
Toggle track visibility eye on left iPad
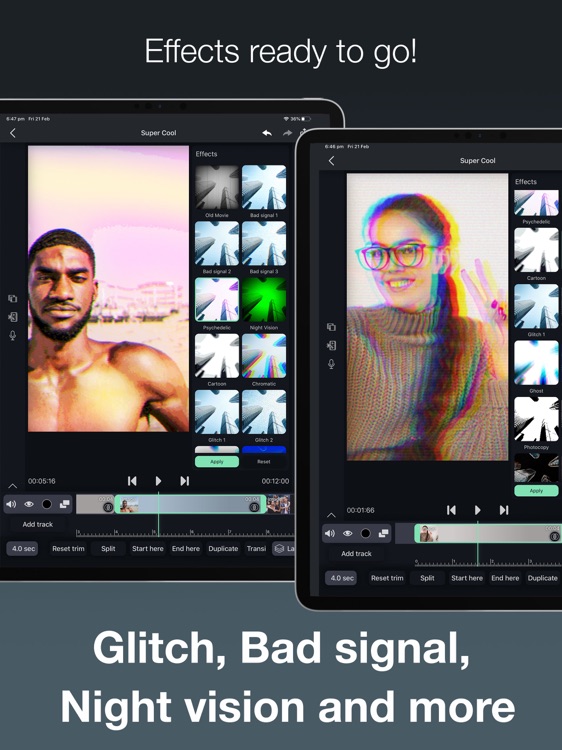click(x=29, y=504)
